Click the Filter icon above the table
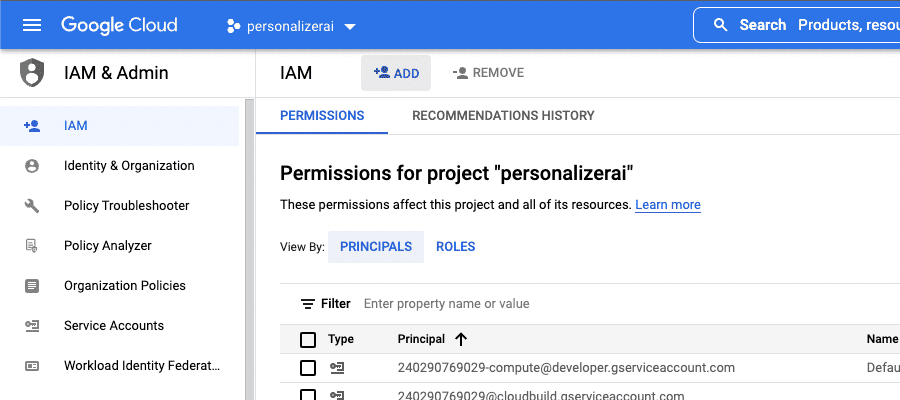 pos(308,304)
